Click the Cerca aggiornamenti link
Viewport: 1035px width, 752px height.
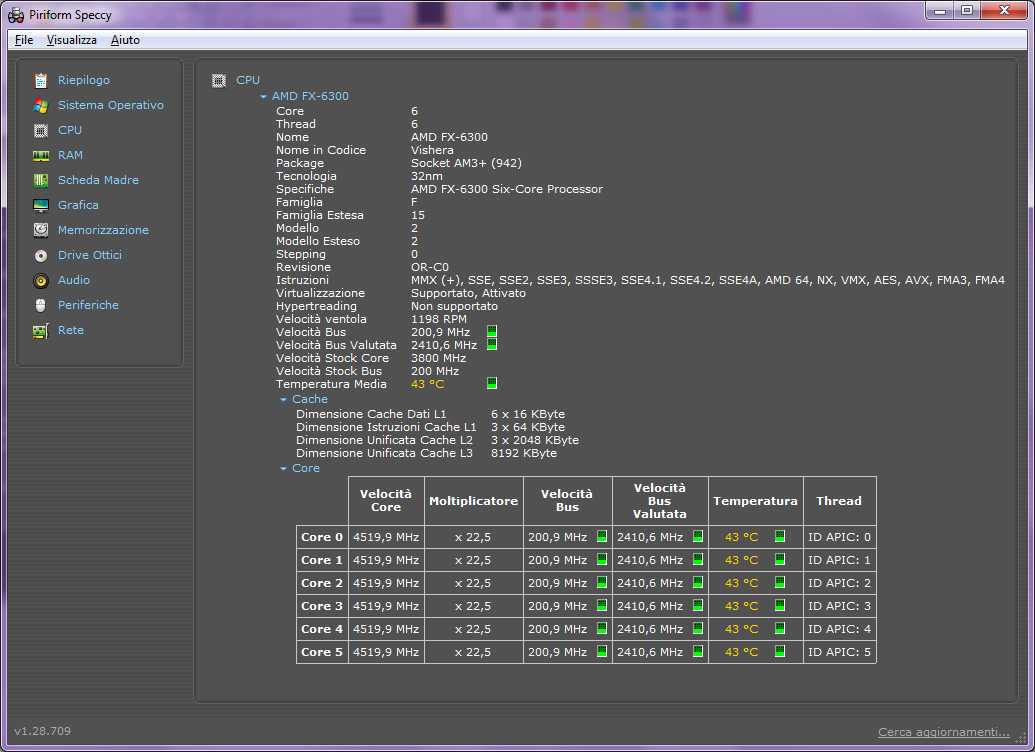(x=943, y=732)
